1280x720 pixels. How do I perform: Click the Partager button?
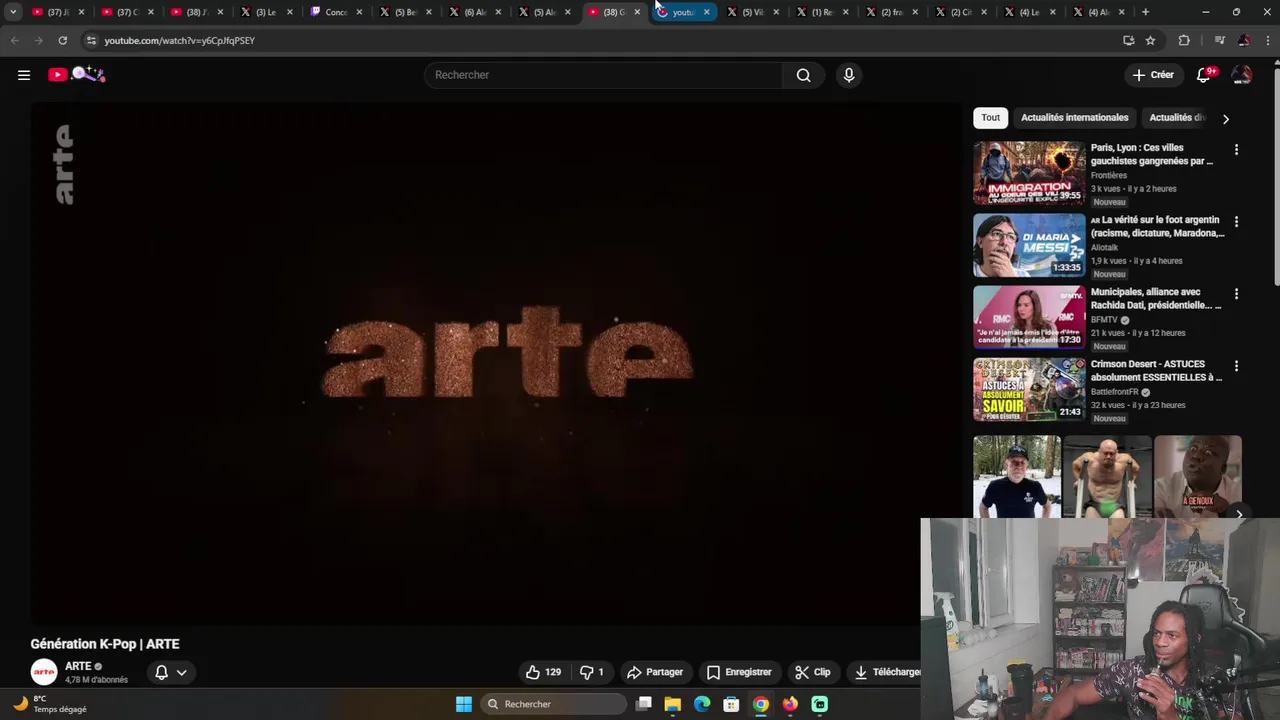(655, 672)
